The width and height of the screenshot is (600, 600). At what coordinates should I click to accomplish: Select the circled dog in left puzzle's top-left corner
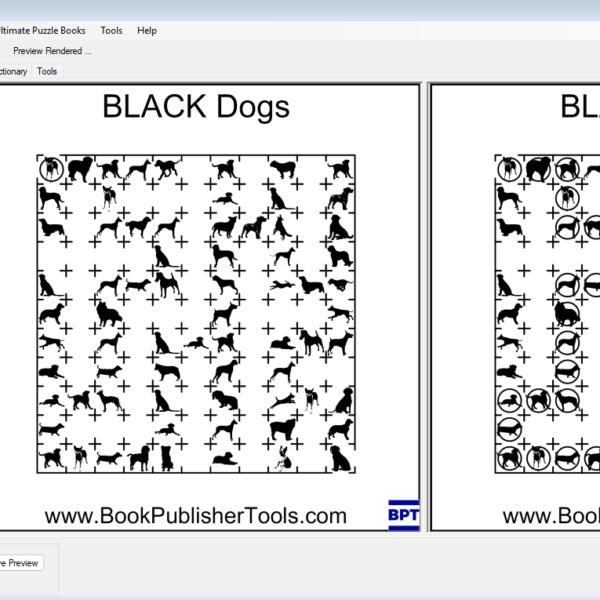[x=51, y=168]
